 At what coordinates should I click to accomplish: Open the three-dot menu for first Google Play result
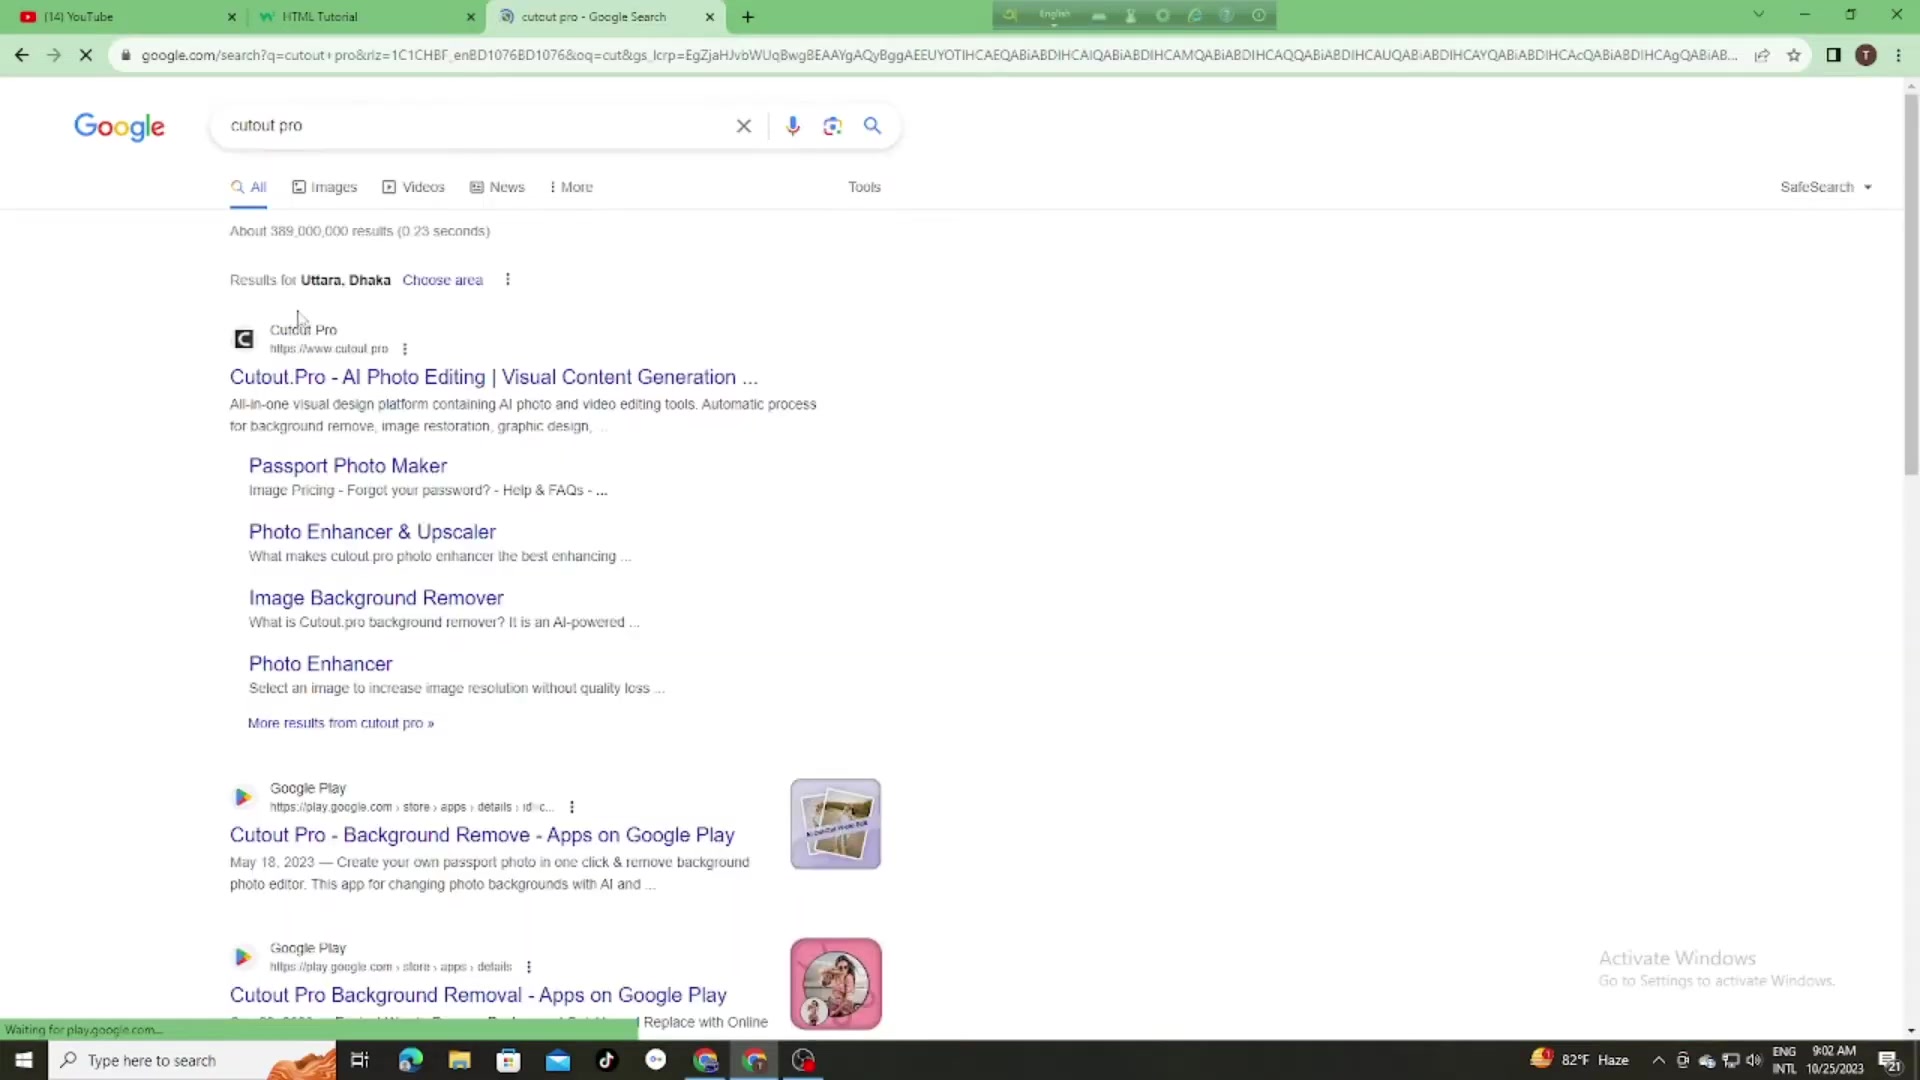pyautogui.click(x=572, y=807)
